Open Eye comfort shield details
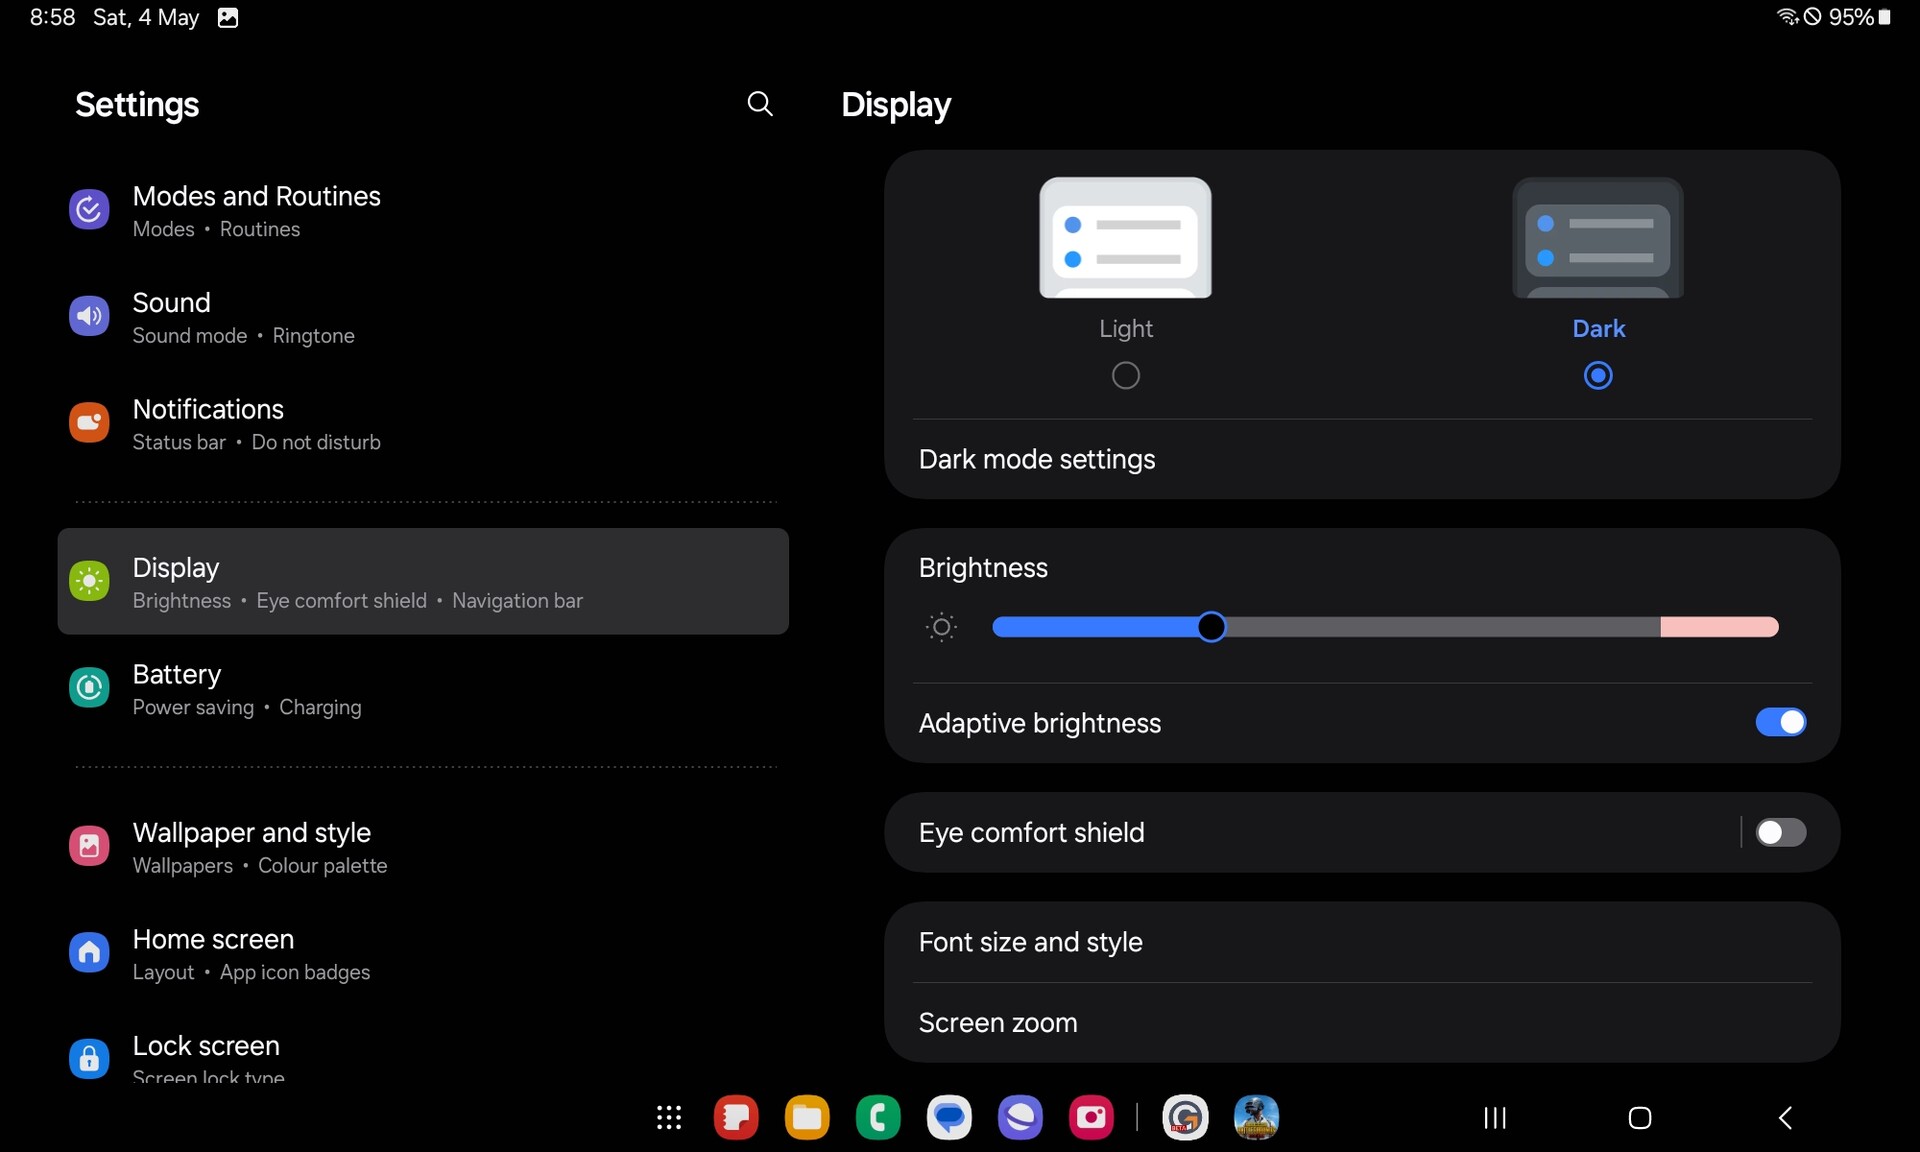This screenshot has width=1920, height=1152. click(1312, 832)
